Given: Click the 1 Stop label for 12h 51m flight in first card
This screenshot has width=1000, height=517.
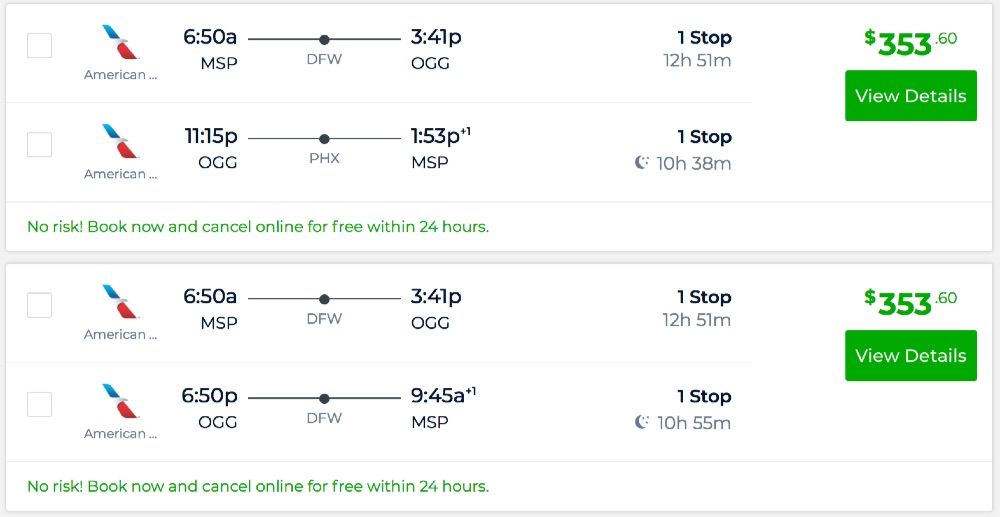Looking at the screenshot, I should [x=704, y=38].
